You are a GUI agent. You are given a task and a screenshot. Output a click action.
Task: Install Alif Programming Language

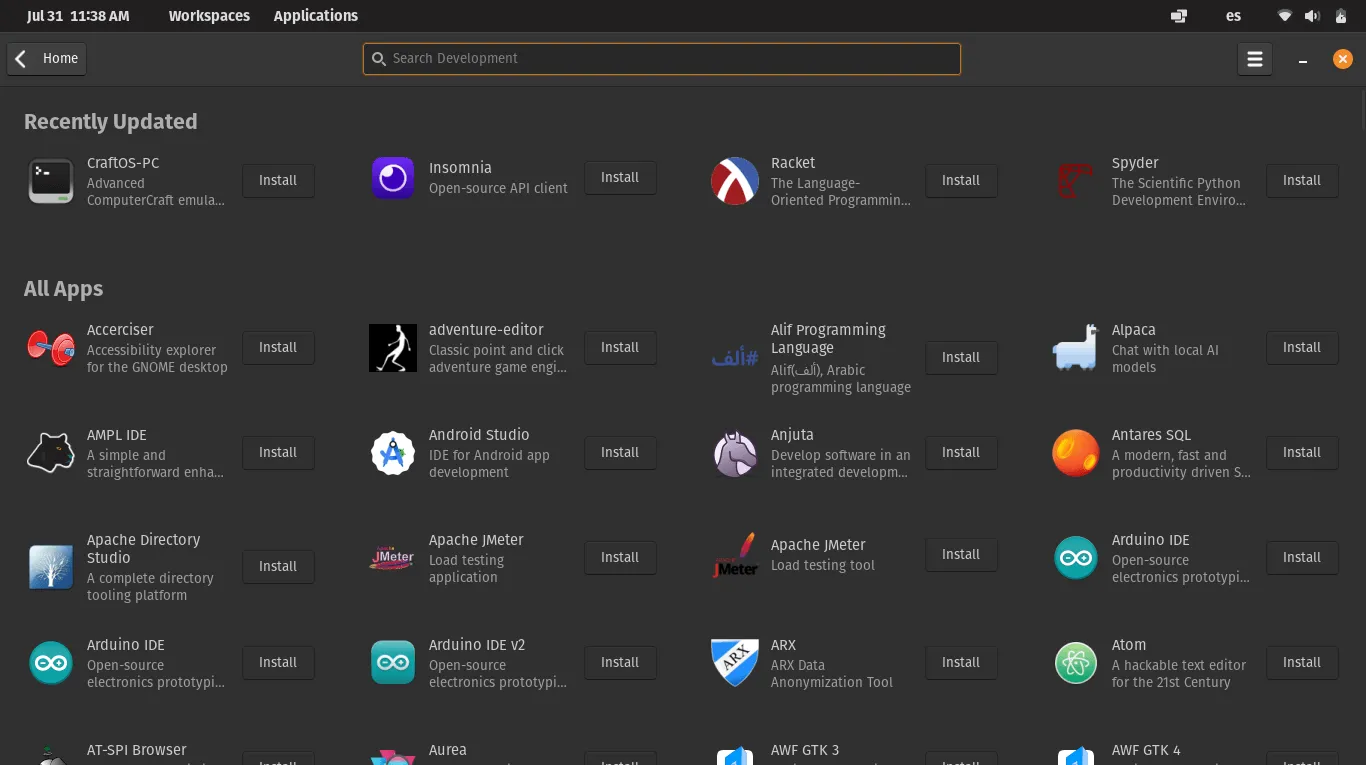point(961,358)
